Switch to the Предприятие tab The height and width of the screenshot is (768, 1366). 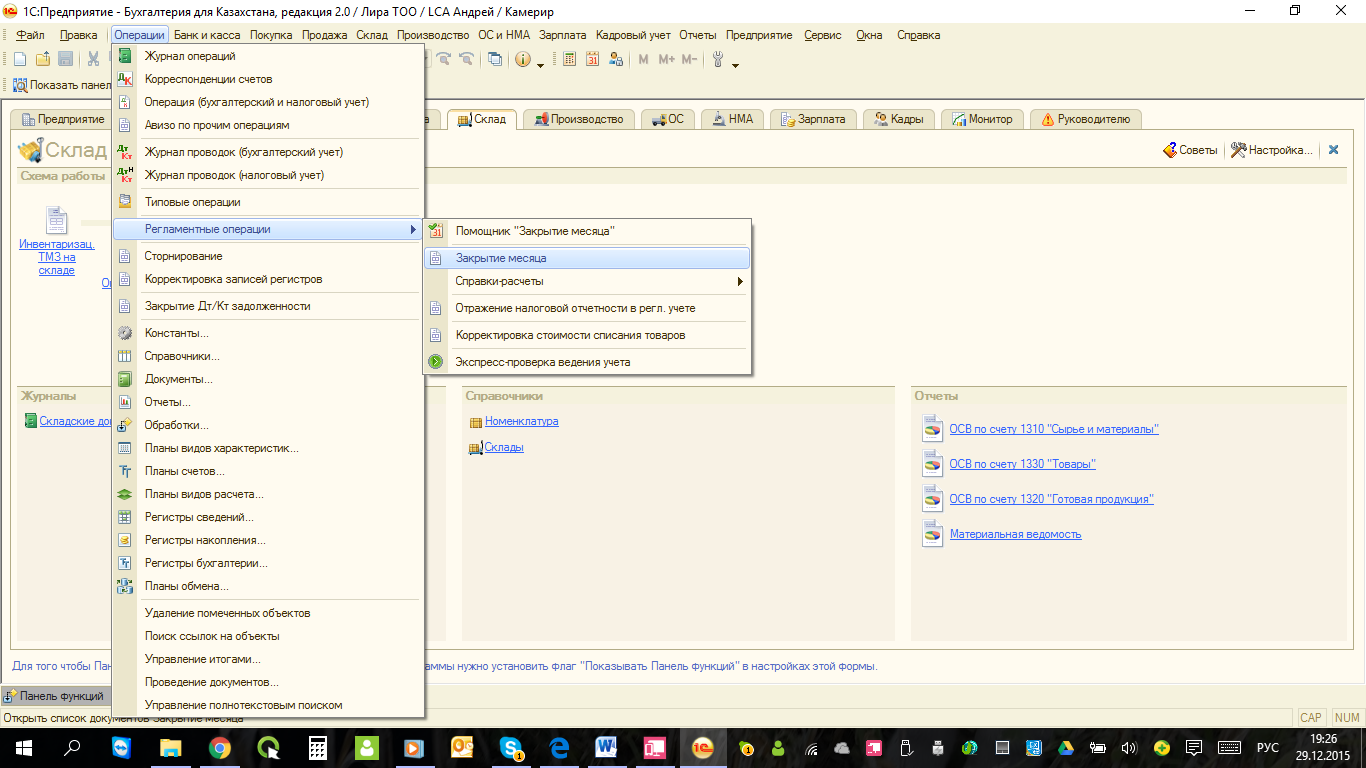click(x=63, y=119)
